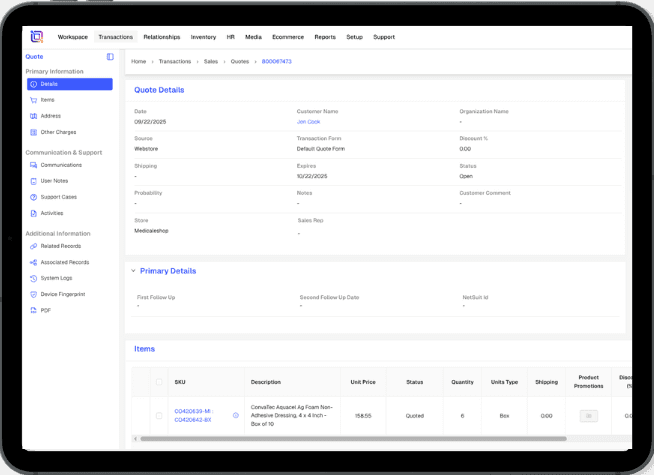The height and width of the screenshot is (475, 654).
Task: Click the Support Cases help icon
Action: point(34,197)
